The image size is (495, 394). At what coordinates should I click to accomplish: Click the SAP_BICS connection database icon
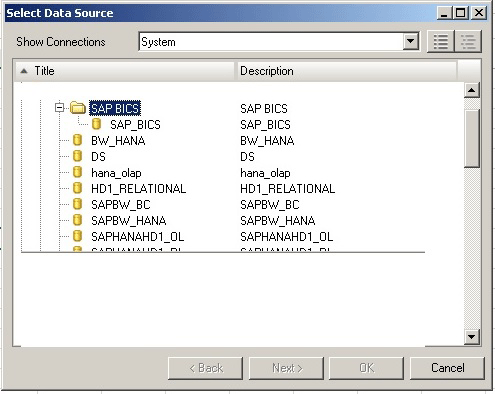97,124
